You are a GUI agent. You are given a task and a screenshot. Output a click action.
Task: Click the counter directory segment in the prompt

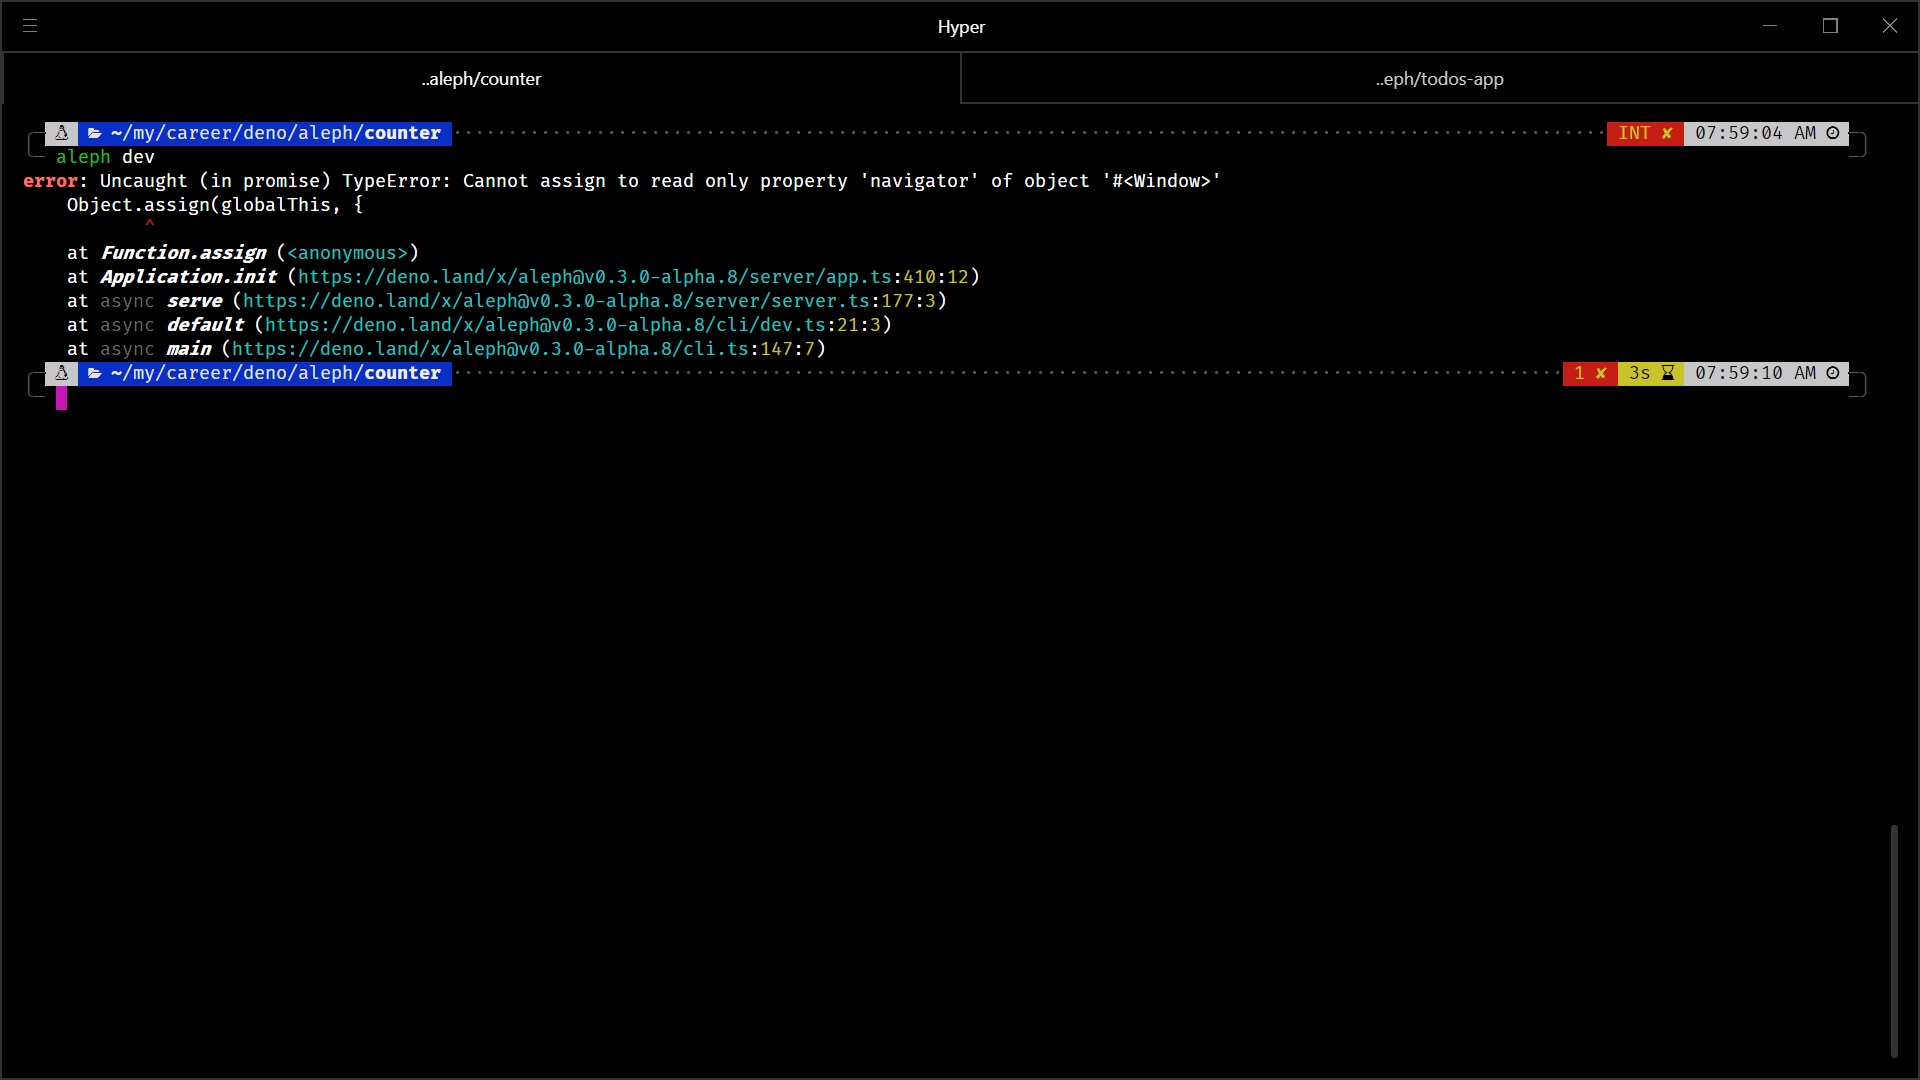click(x=402, y=133)
